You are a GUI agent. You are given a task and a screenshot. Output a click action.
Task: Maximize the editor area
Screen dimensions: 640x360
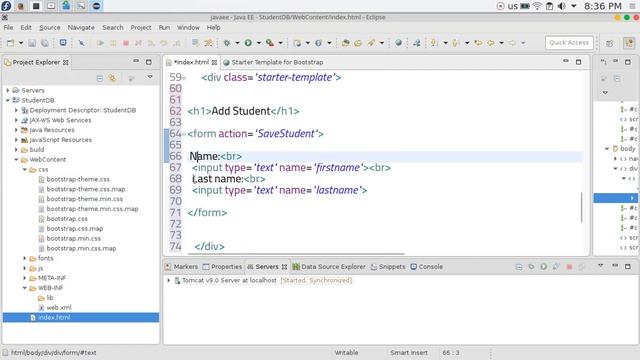click(x=578, y=62)
